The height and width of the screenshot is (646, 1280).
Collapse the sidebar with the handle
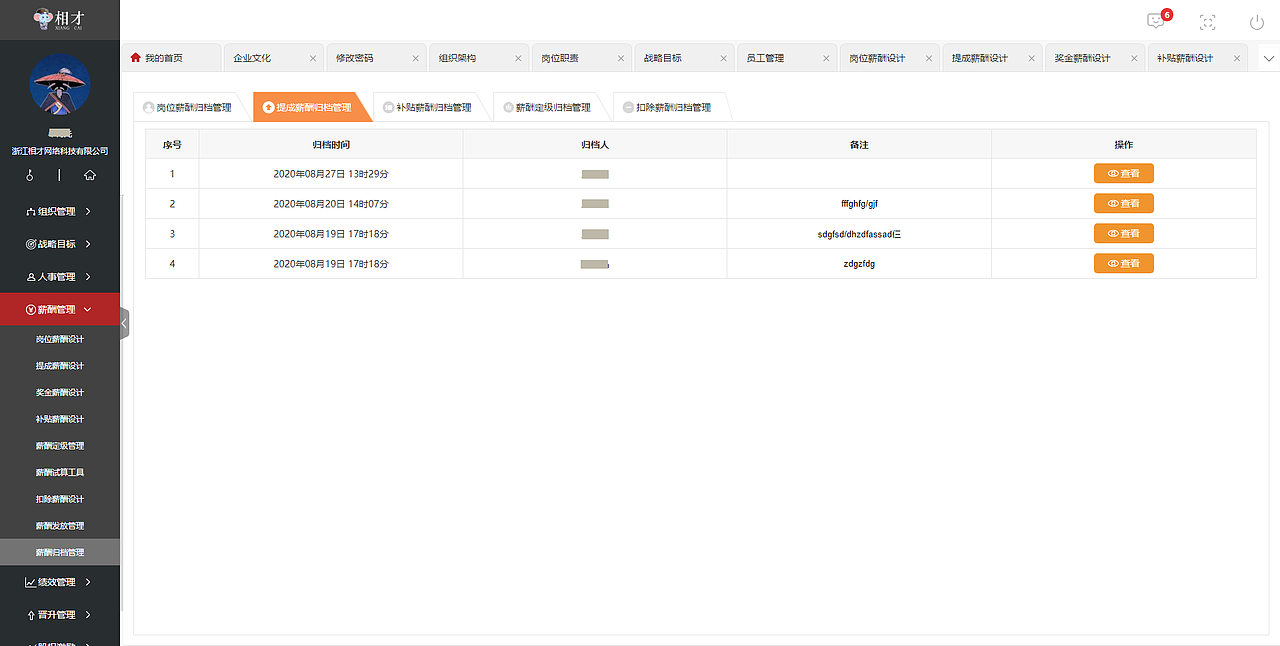point(125,323)
